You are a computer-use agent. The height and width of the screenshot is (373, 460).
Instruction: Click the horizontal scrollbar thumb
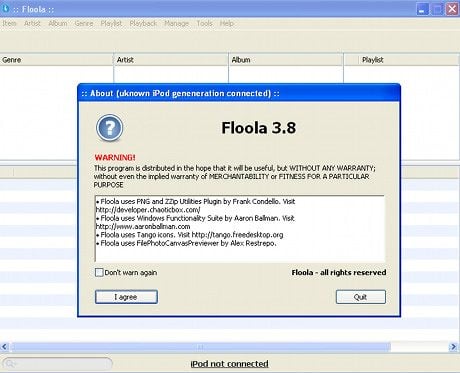[x=200, y=347]
